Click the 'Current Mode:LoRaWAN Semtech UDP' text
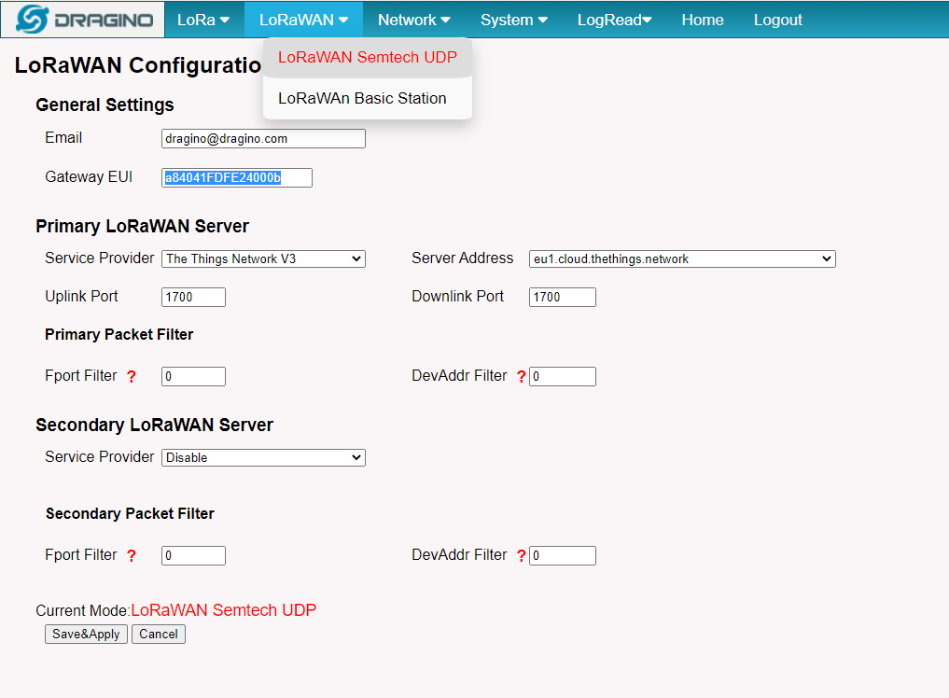The image size is (949, 698). (x=176, y=610)
